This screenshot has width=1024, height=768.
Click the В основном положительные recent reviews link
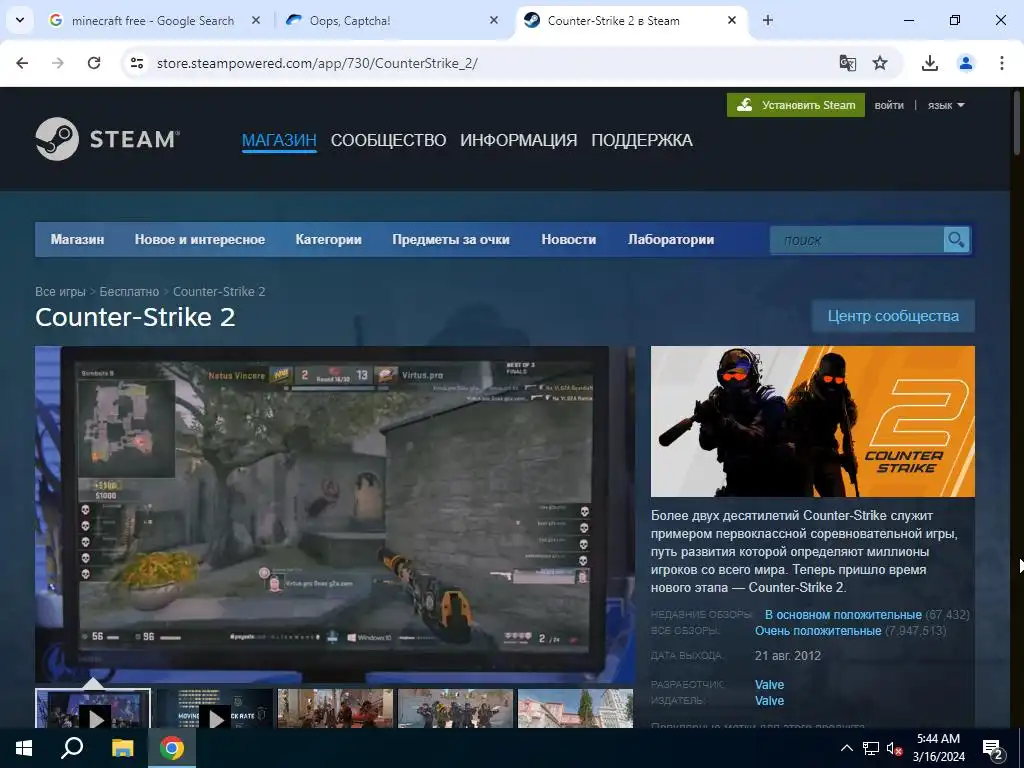pyautogui.click(x=843, y=615)
